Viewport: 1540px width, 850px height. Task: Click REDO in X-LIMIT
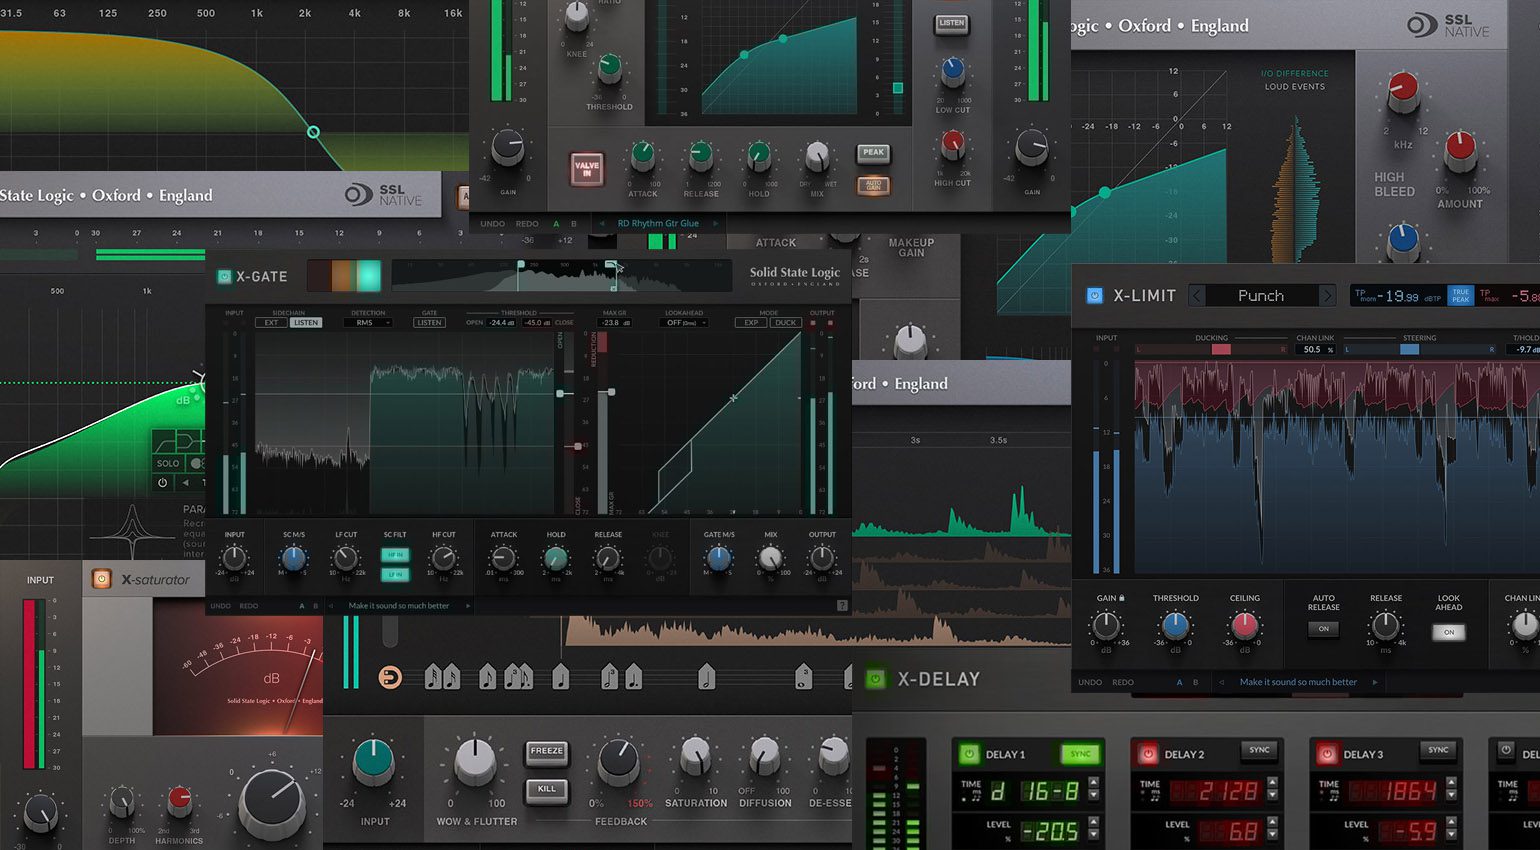tap(1123, 682)
